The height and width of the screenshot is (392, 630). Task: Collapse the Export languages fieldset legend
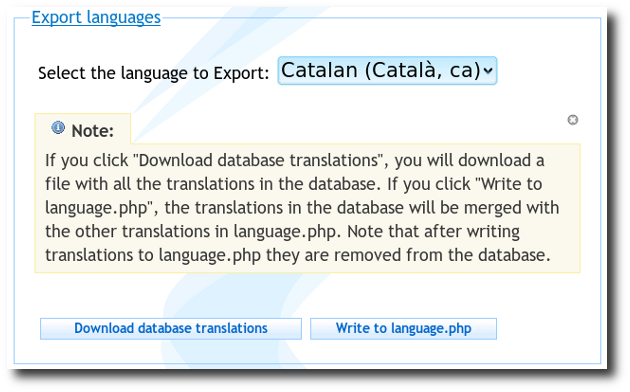click(96, 18)
